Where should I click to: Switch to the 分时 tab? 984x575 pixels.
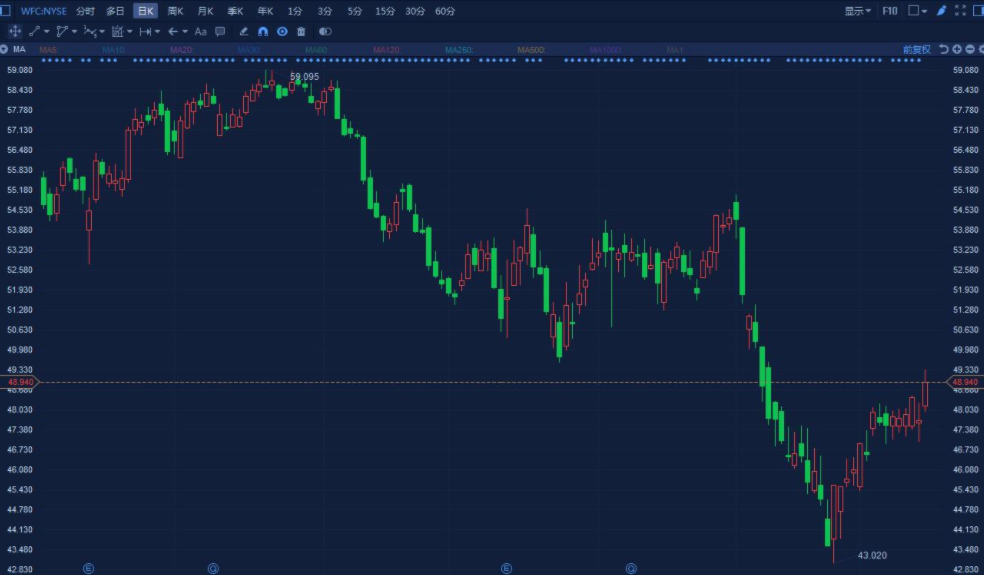85,11
